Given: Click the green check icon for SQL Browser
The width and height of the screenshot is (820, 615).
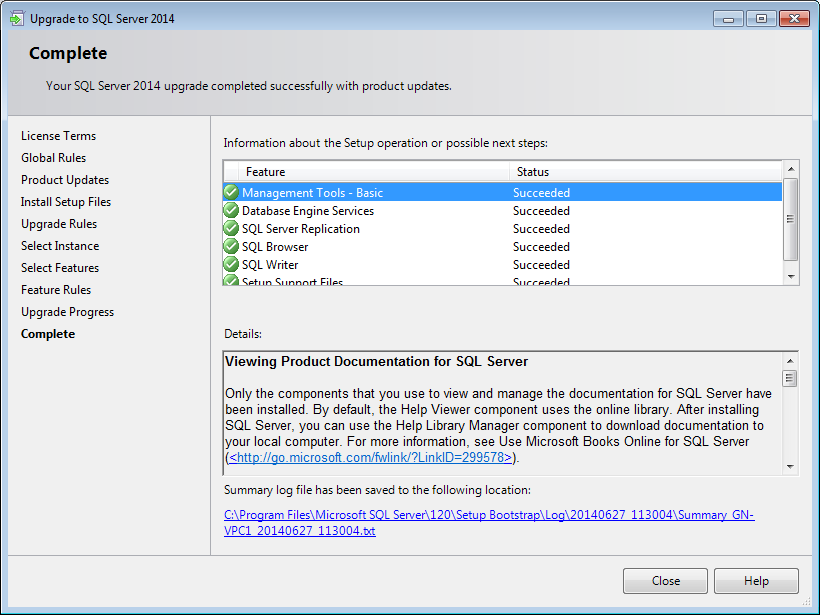Looking at the screenshot, I should (x=231, y=246).
